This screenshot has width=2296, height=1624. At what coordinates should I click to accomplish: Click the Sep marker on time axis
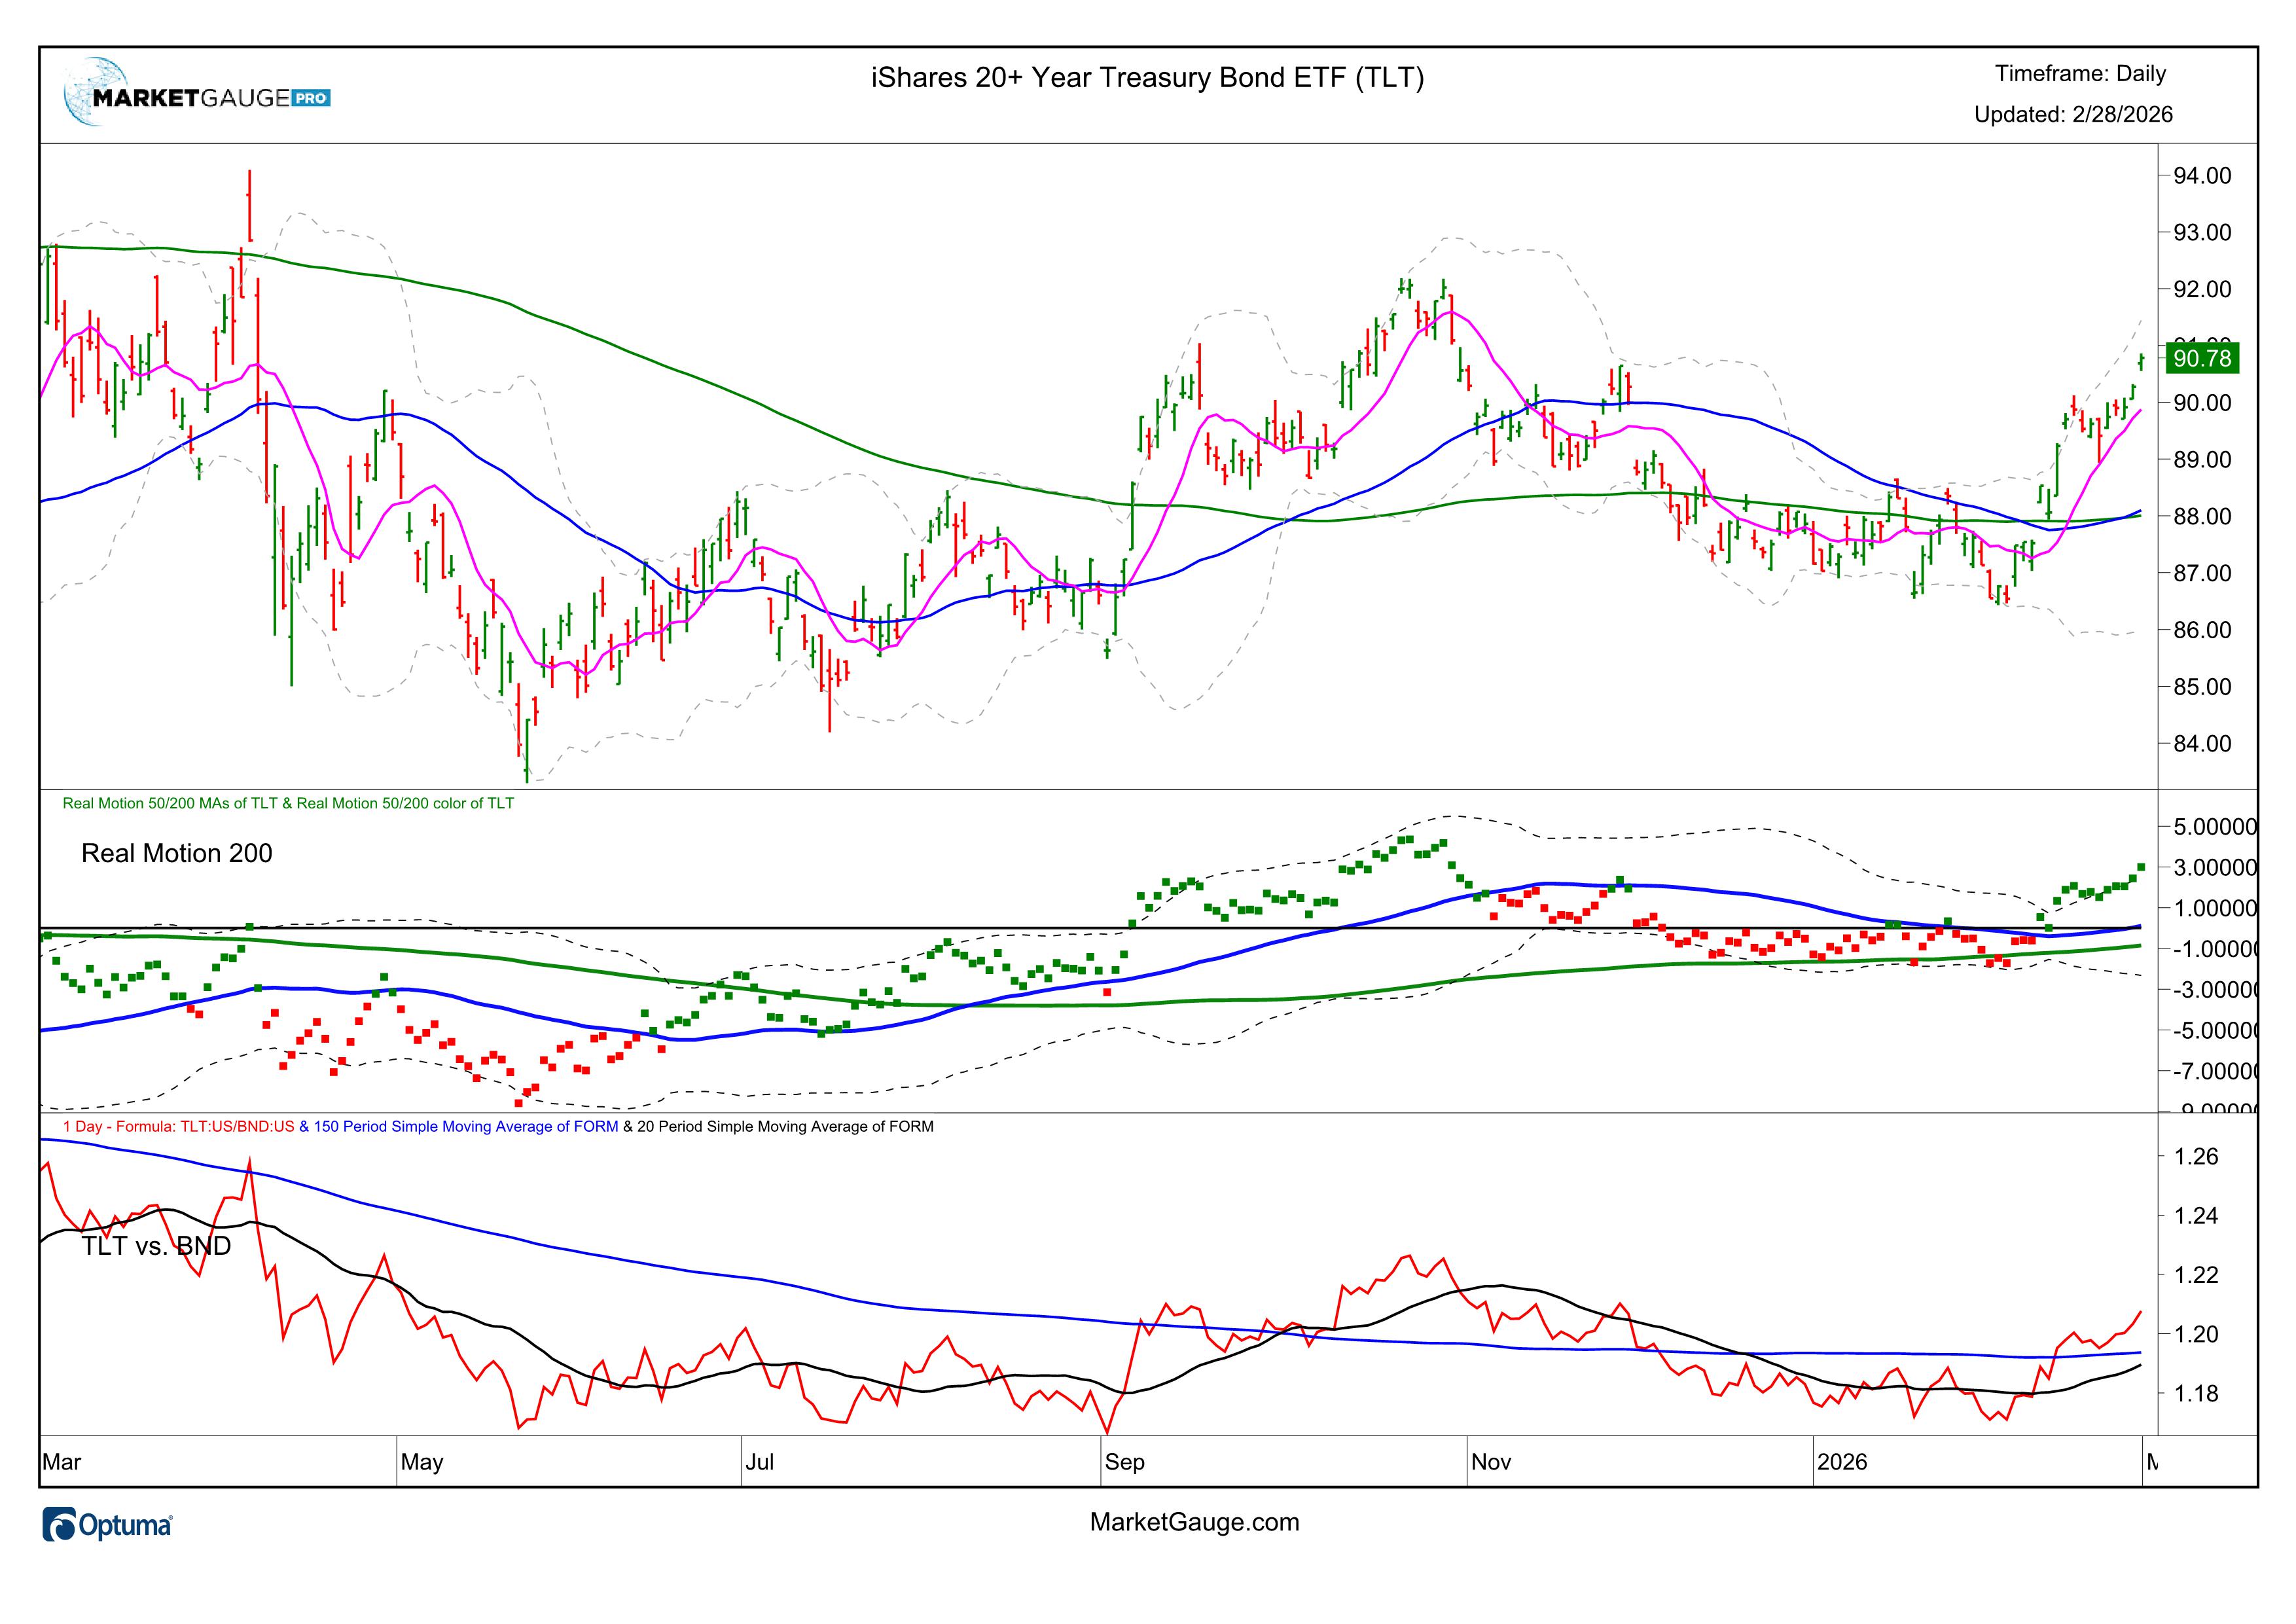pyautogui.click(x=1124, y=1462)
